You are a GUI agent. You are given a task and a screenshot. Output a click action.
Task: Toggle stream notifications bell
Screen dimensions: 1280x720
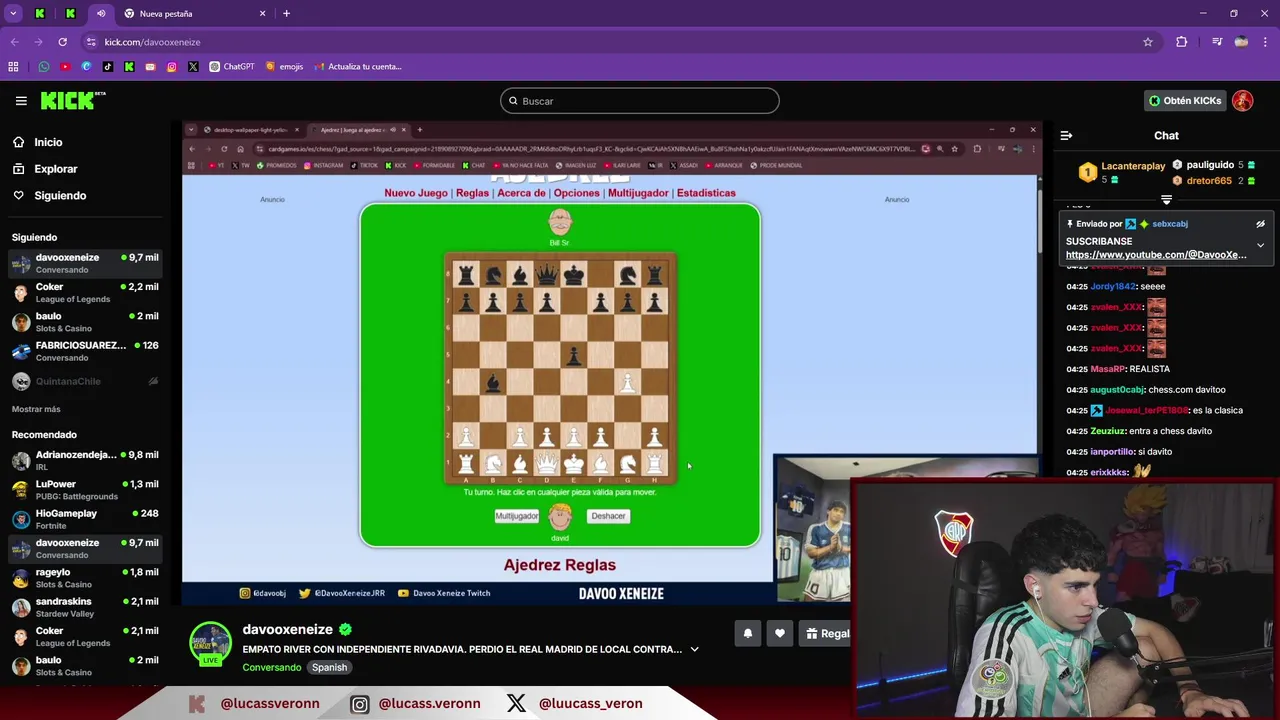click(747, 633)
